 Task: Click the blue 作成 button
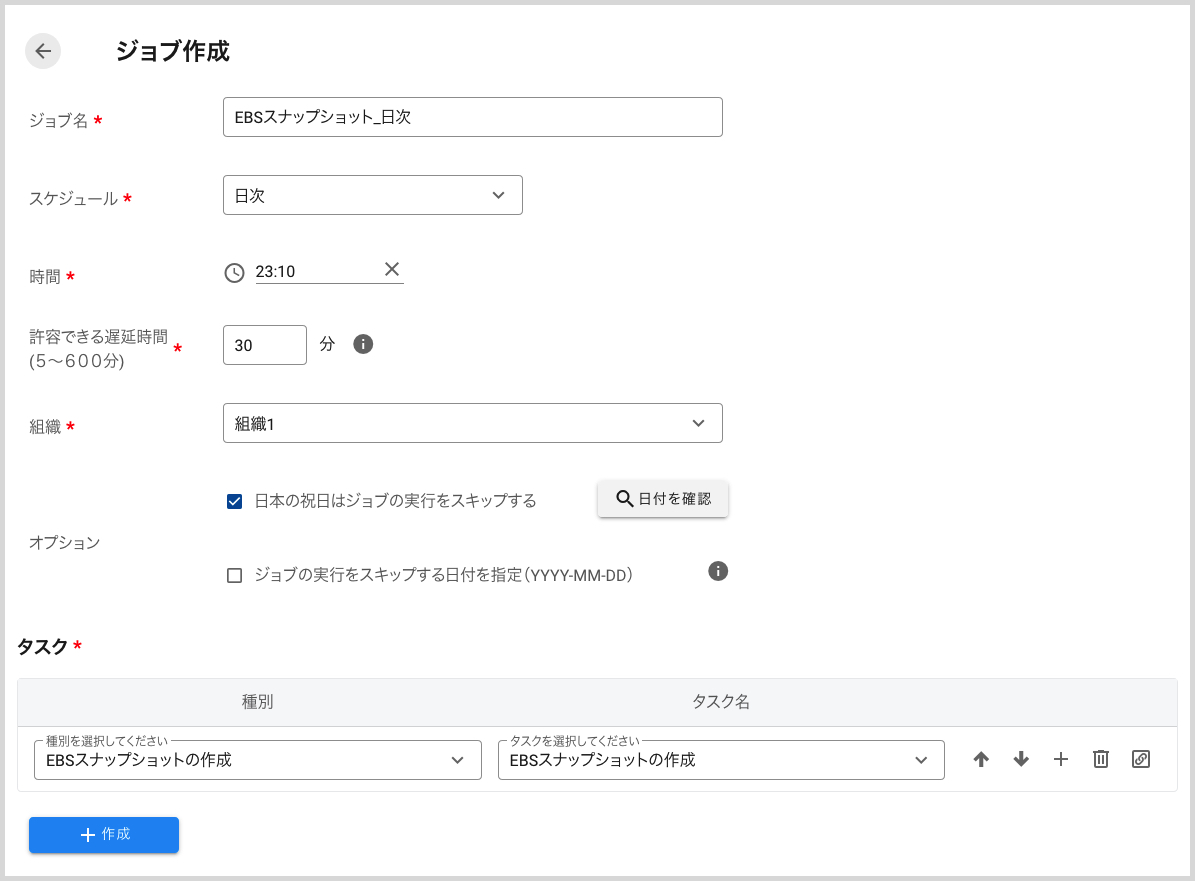click(x=104, y=834)
